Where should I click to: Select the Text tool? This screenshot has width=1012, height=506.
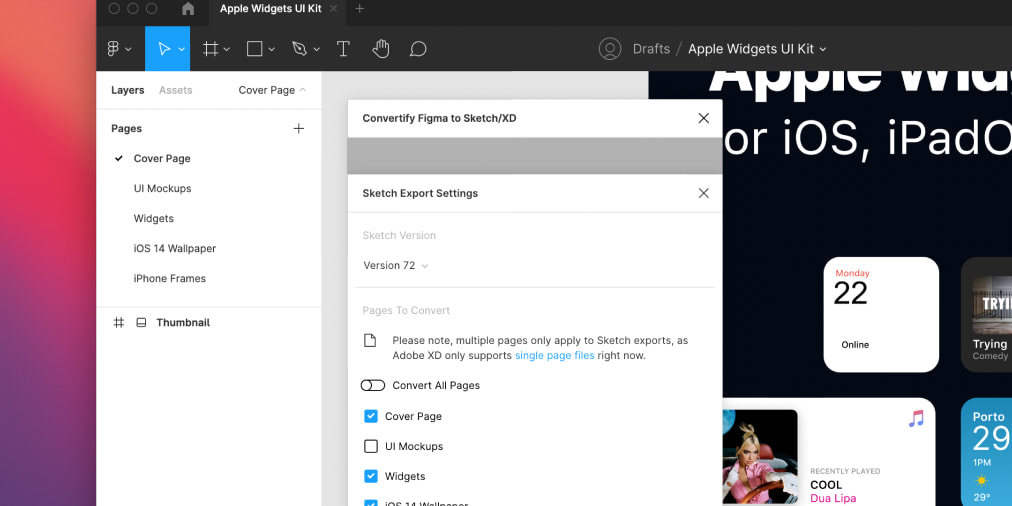343,49
